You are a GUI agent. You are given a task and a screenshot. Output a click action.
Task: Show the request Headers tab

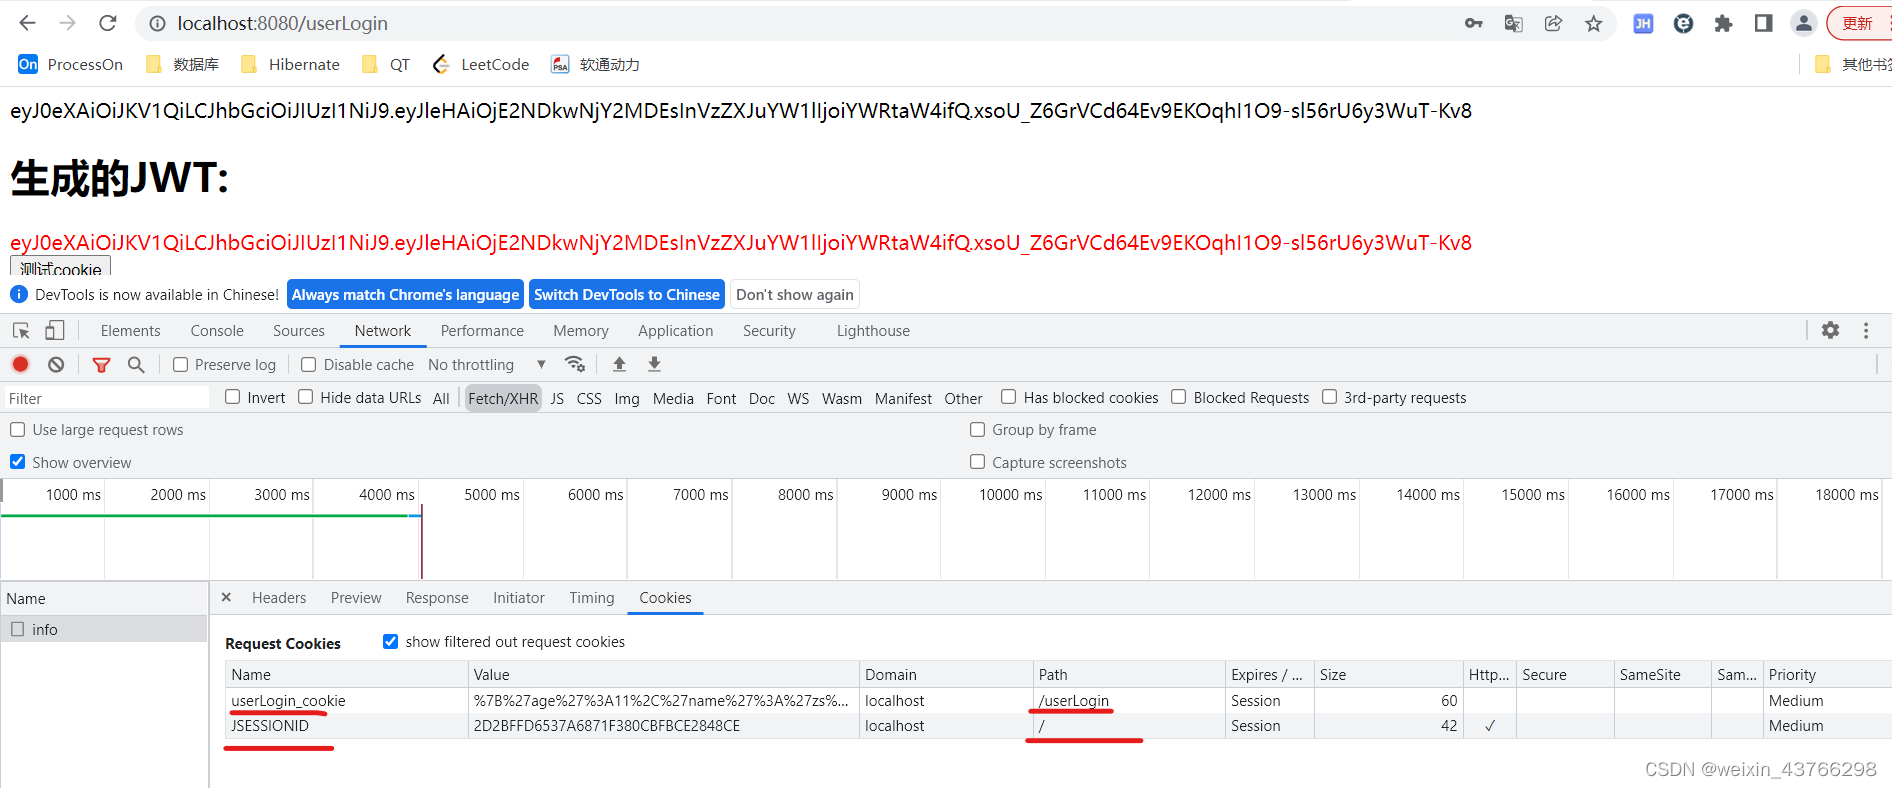tap(279, 598)
